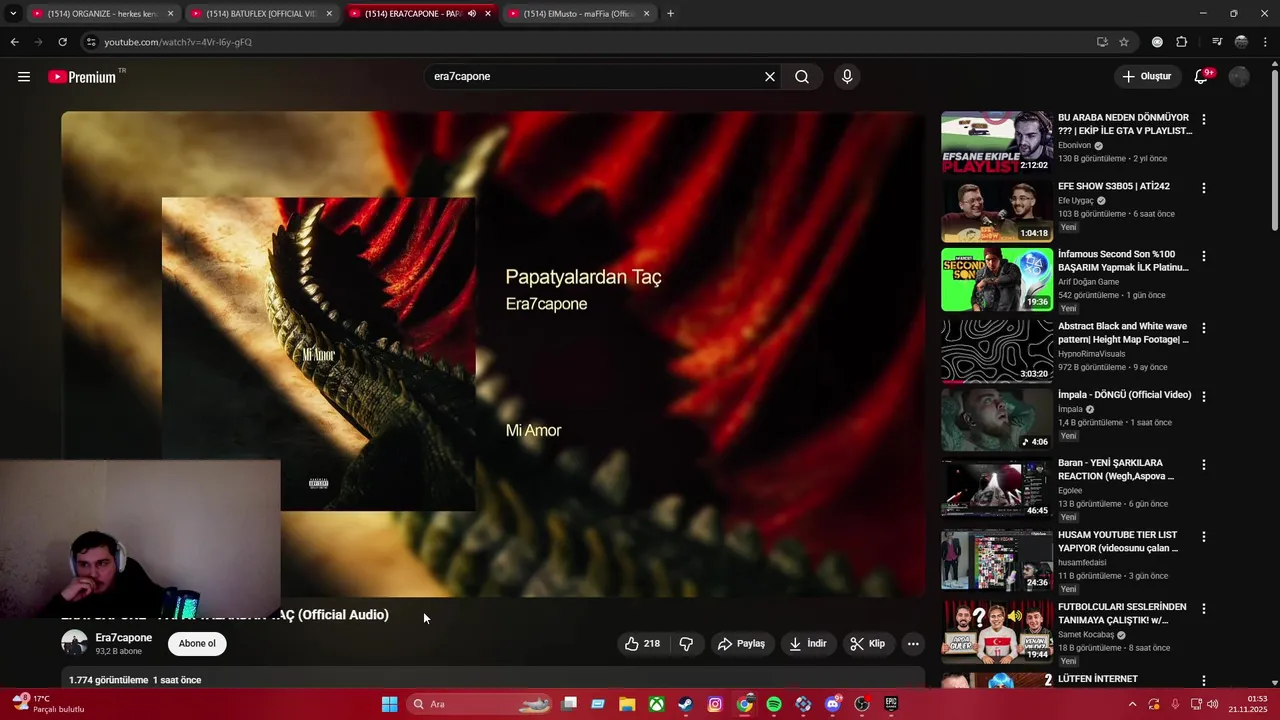
Task: Open options for BU ARABA NEDEN DÖNMÜYOR video
Action: pos(1204,119)
